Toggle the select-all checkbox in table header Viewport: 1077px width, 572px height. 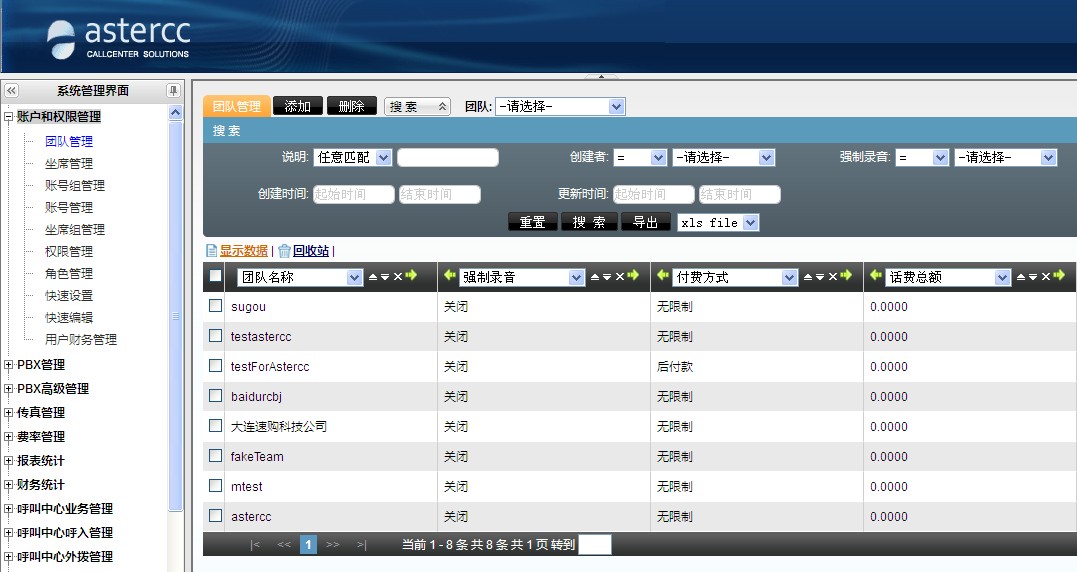pos(215,276)
